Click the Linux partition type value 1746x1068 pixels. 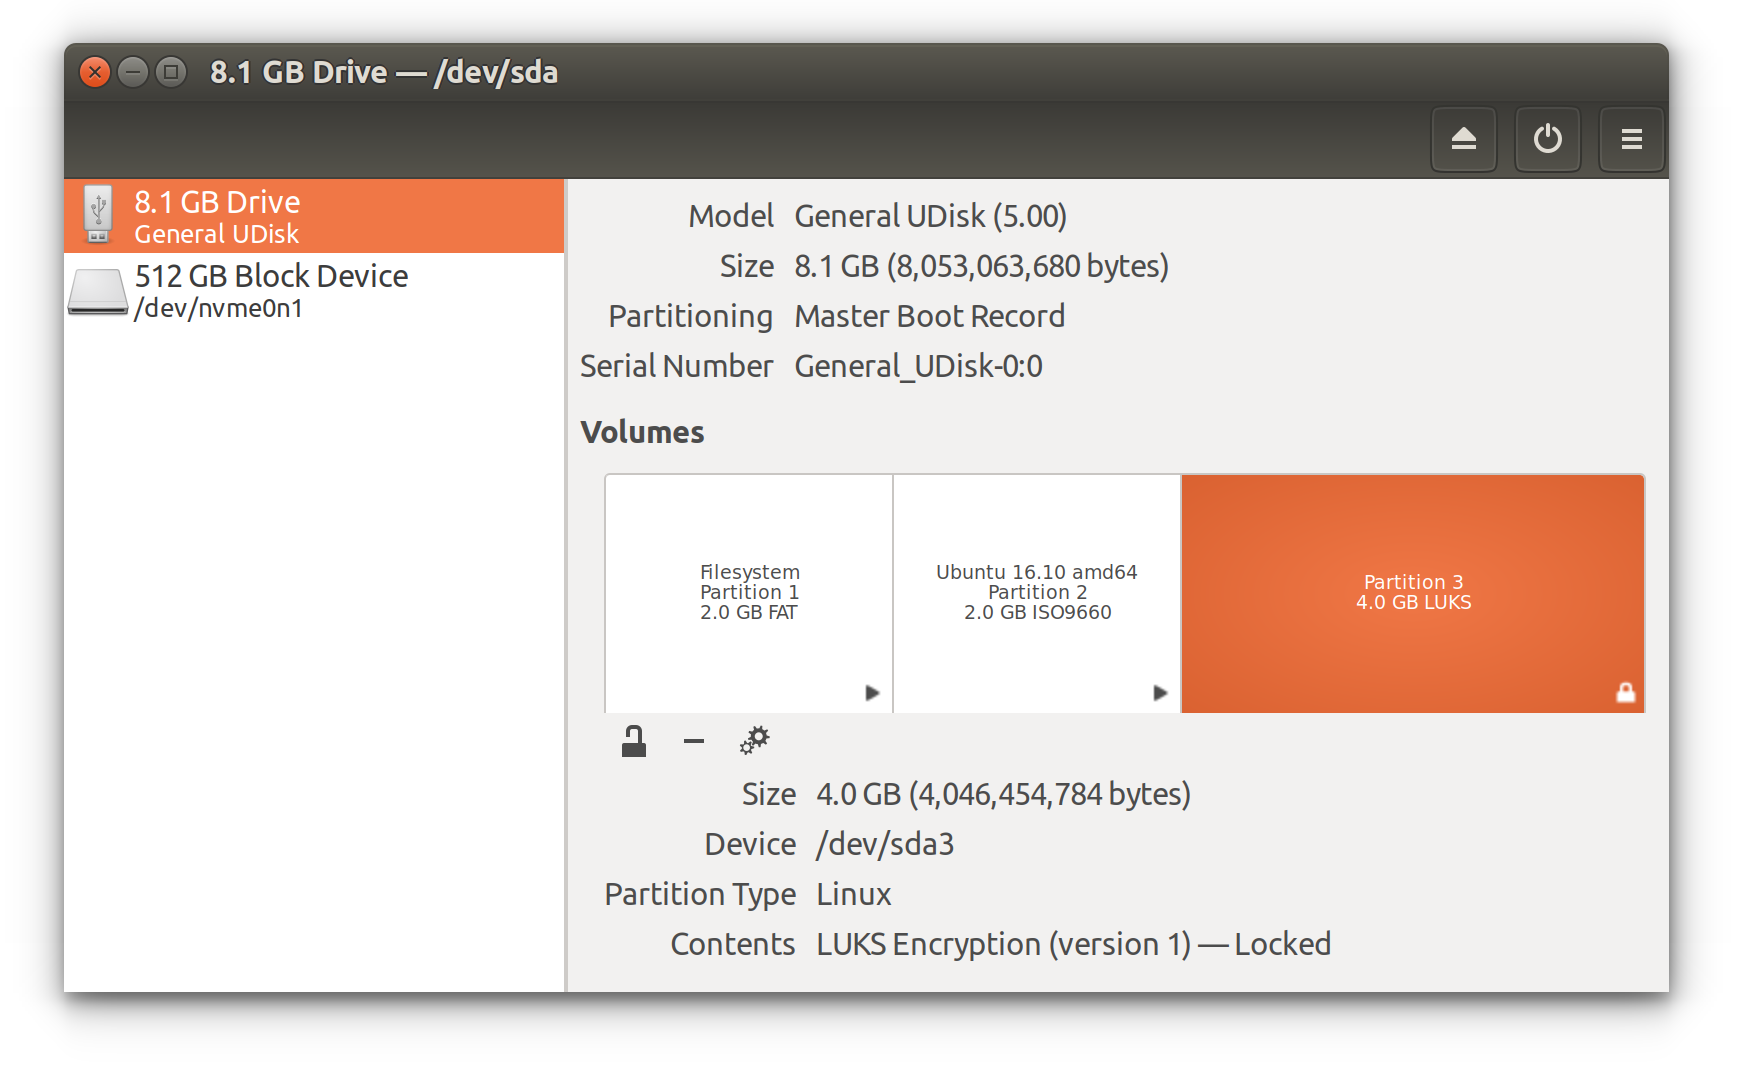click(x=853, y=895)
